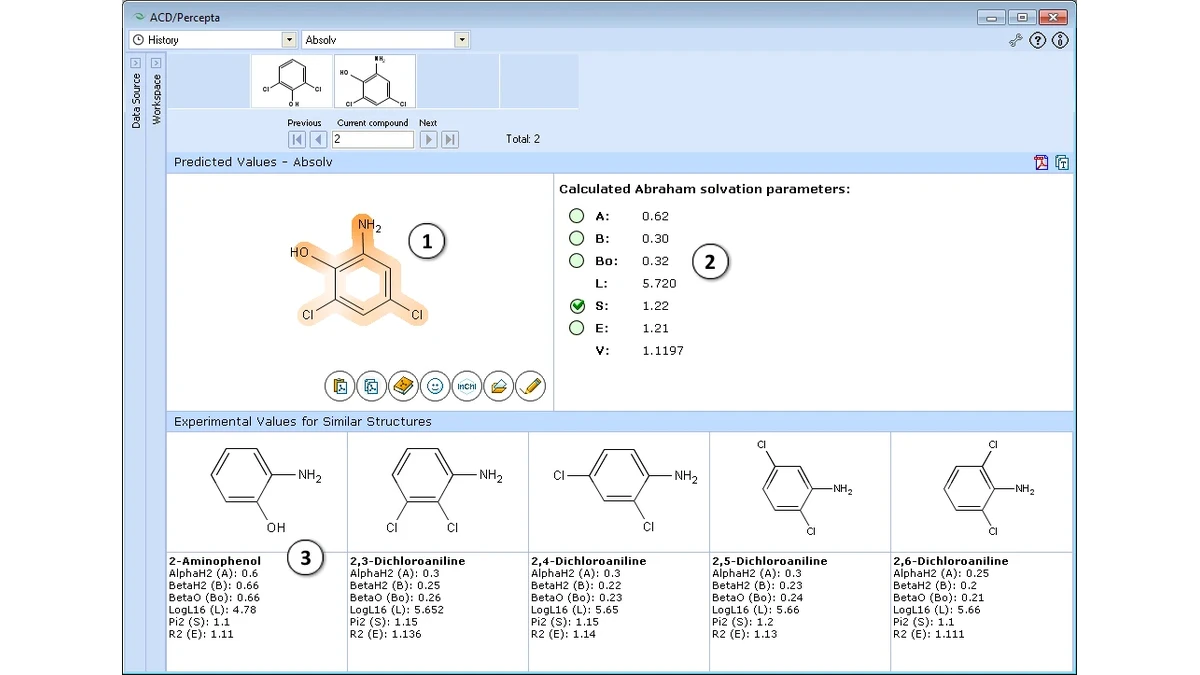The height and width of the screenshot is (675, 1200).
Task: Click the Current compound number field
Action: pos(373,140)
